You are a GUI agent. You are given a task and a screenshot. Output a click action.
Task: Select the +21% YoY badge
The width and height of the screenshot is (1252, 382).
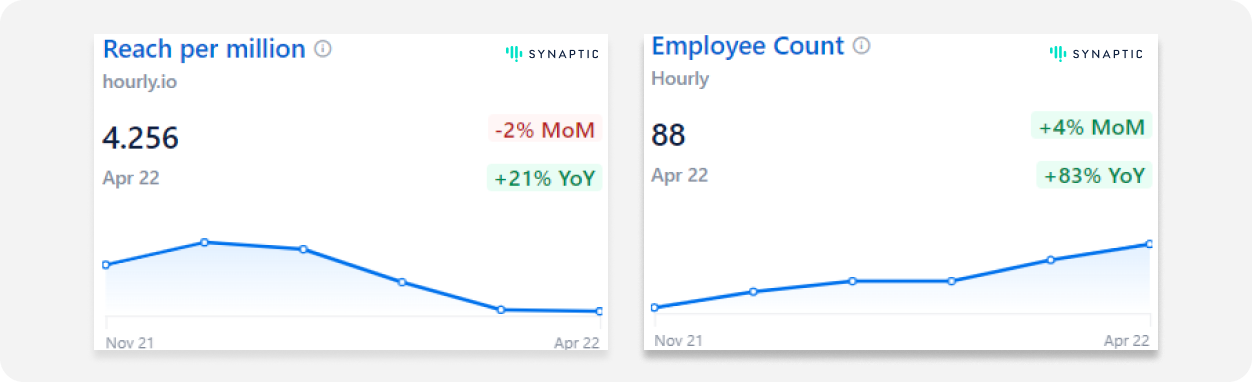[x=545, y=178]
